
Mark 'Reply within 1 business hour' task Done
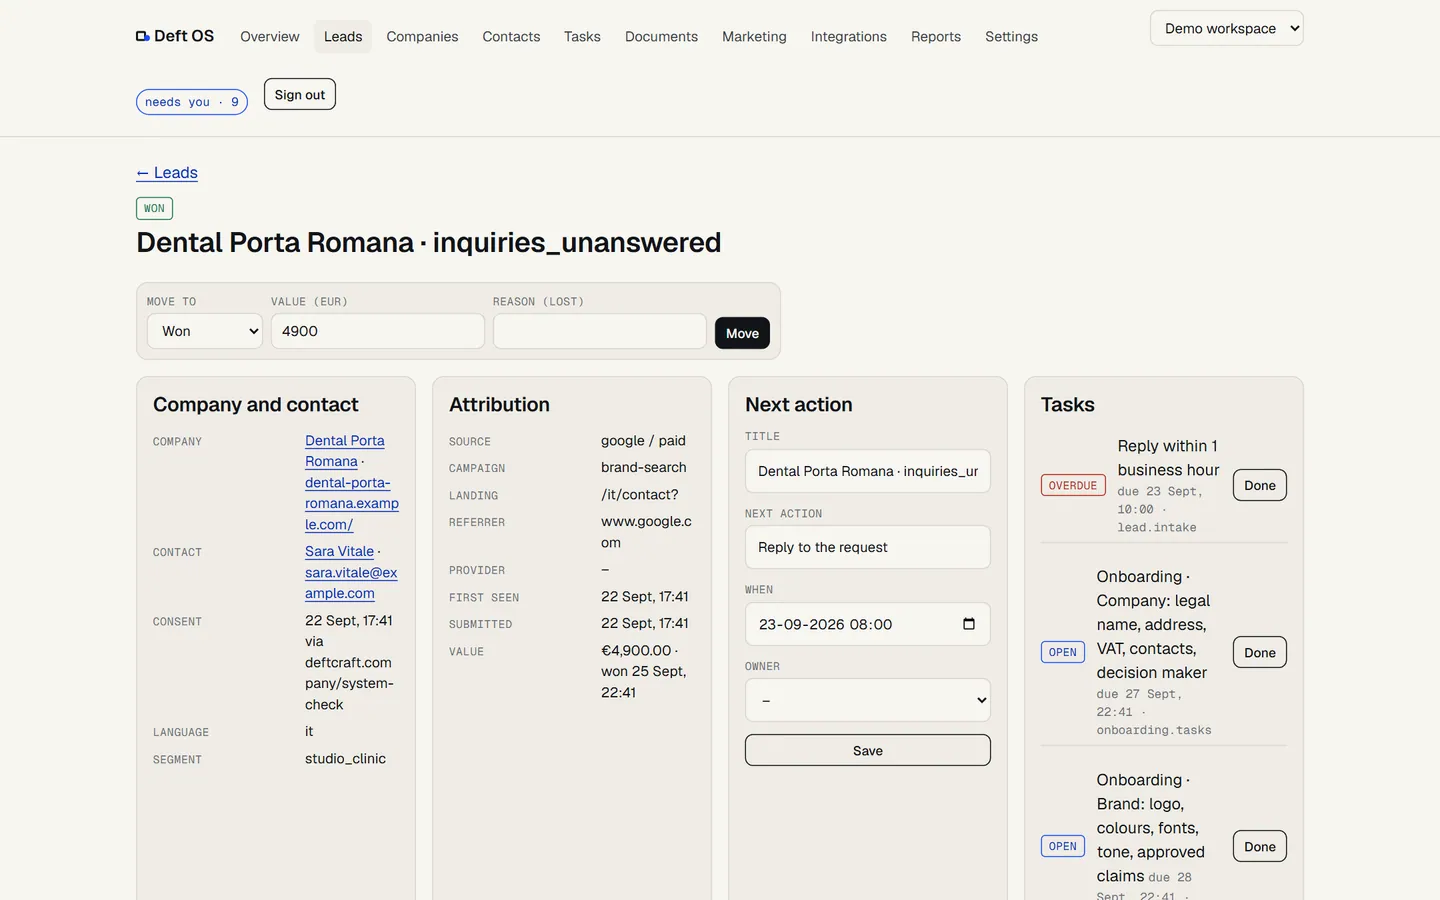tap(1260, 485)
